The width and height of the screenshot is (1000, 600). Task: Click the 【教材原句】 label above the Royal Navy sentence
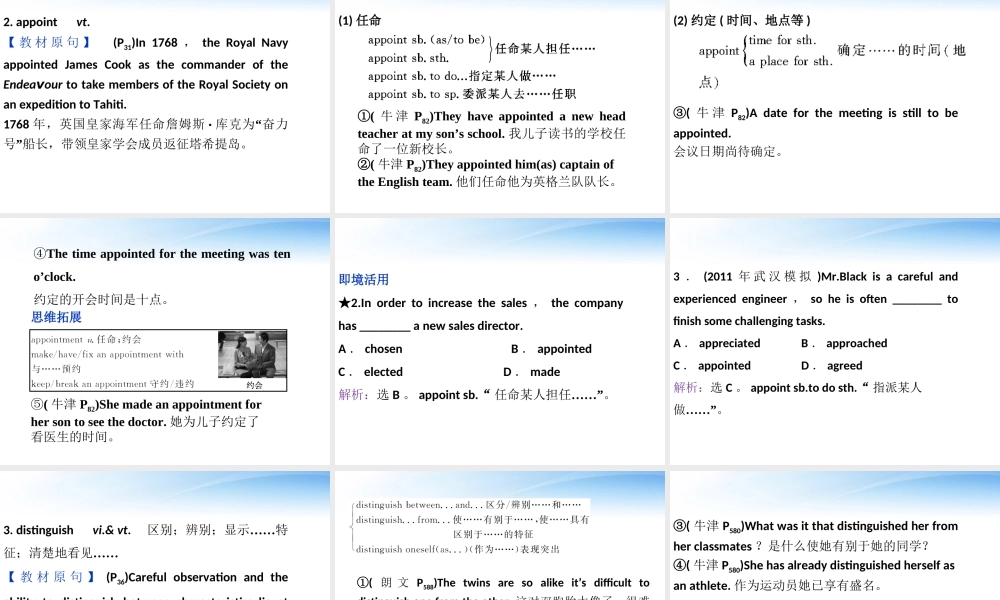coord(49,43)
